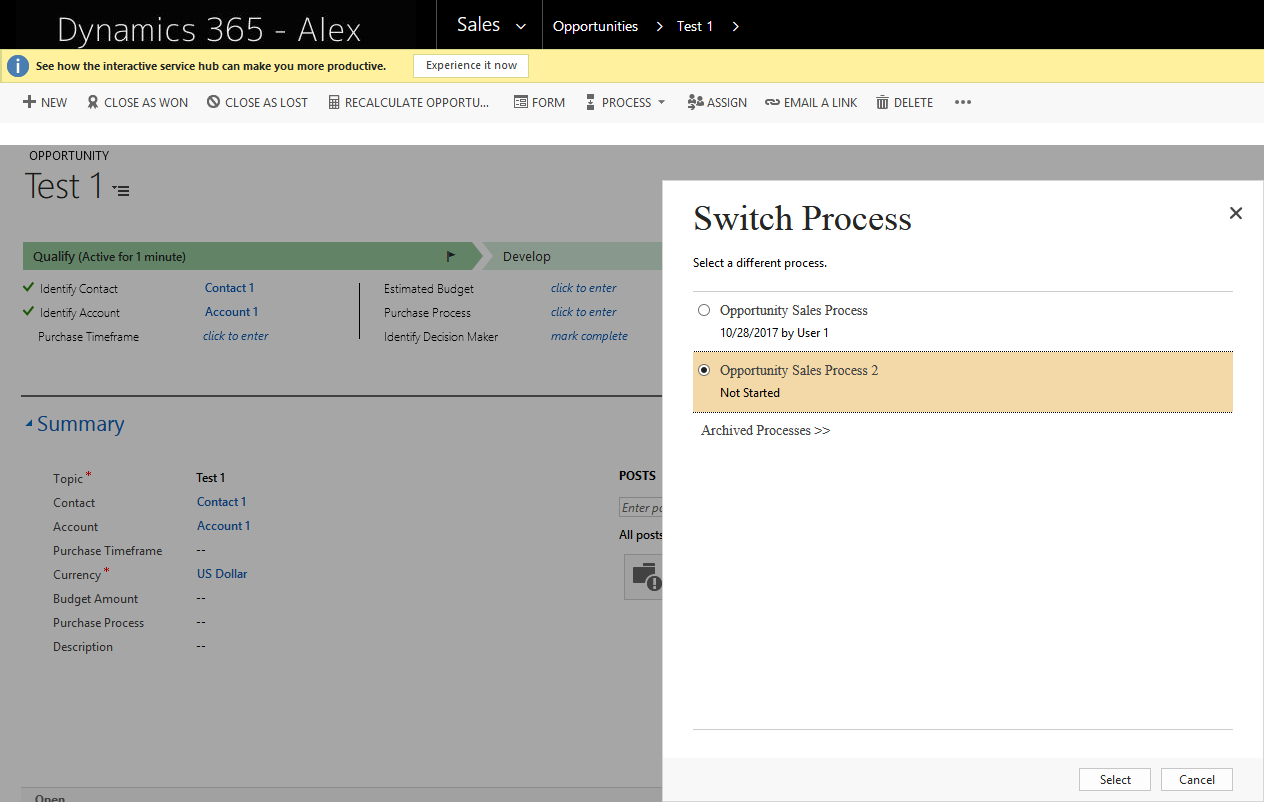Select the Opportunity Sales Process 2 radio button

pos(704,369)
